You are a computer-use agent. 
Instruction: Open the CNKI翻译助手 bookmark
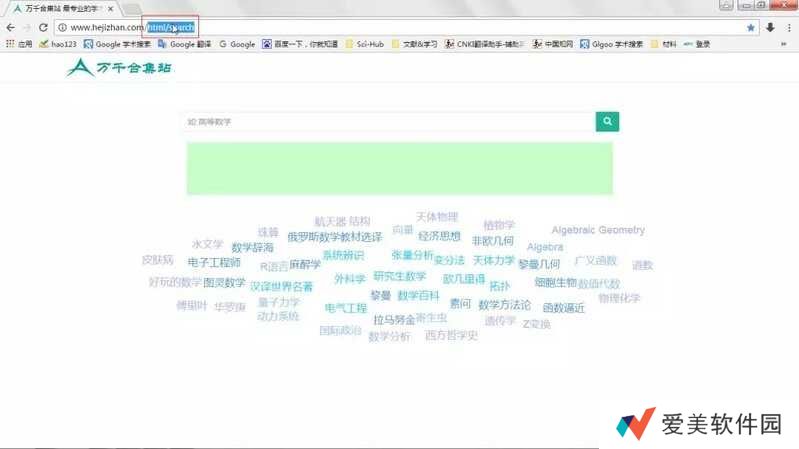pos(484,44)
